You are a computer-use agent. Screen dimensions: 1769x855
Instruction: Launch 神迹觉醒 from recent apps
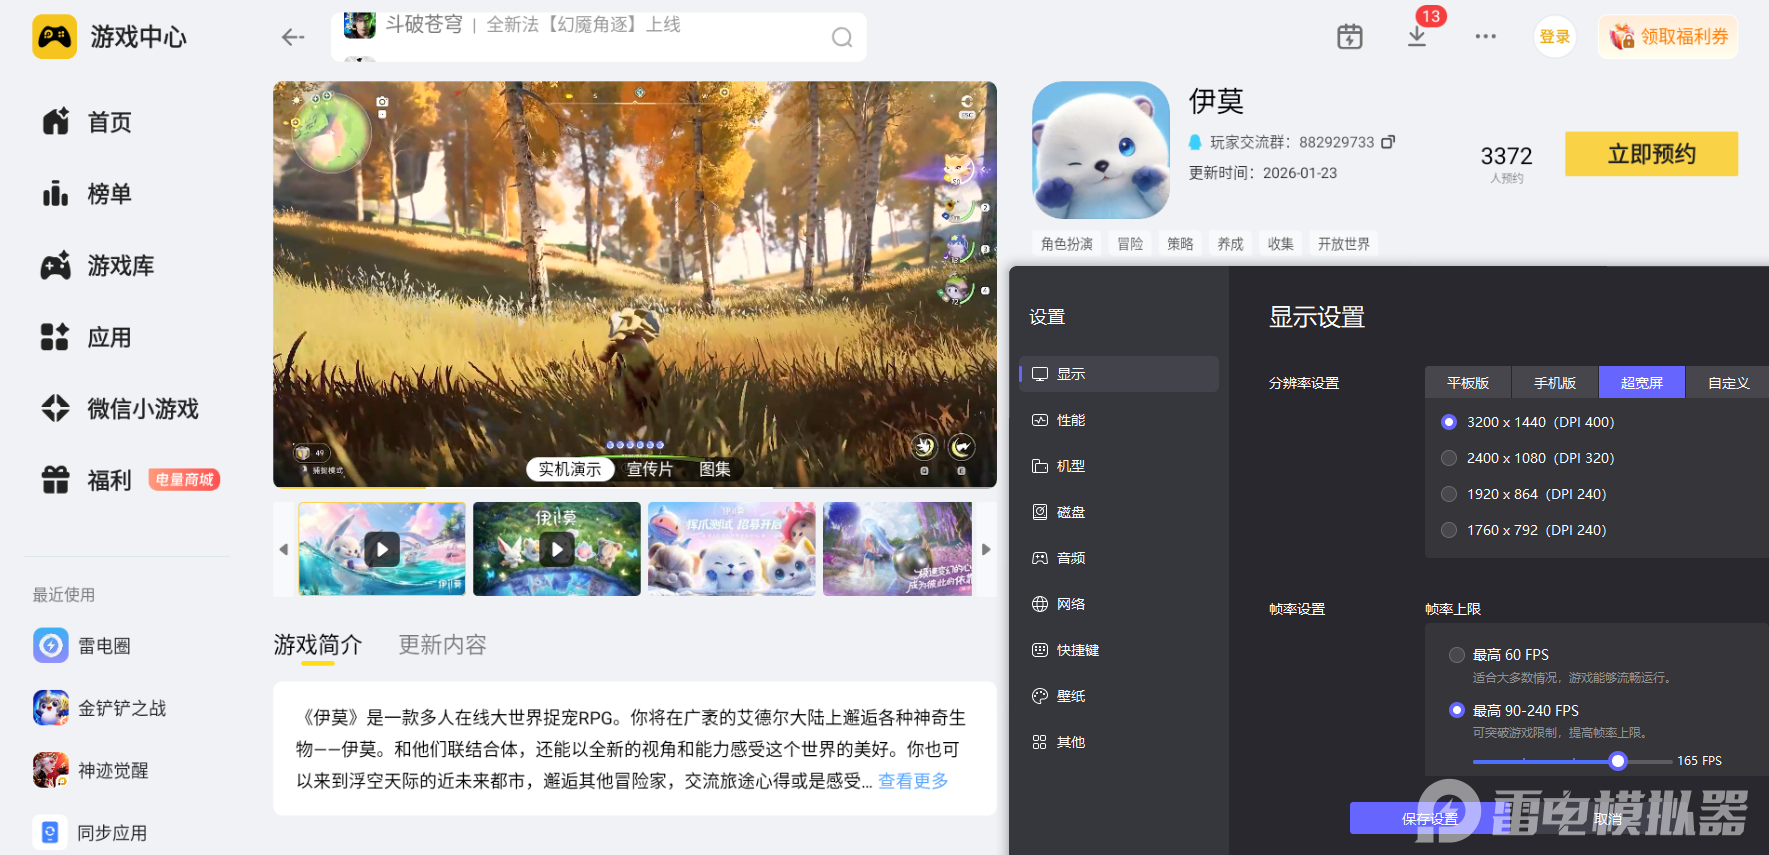coord(91,770)
